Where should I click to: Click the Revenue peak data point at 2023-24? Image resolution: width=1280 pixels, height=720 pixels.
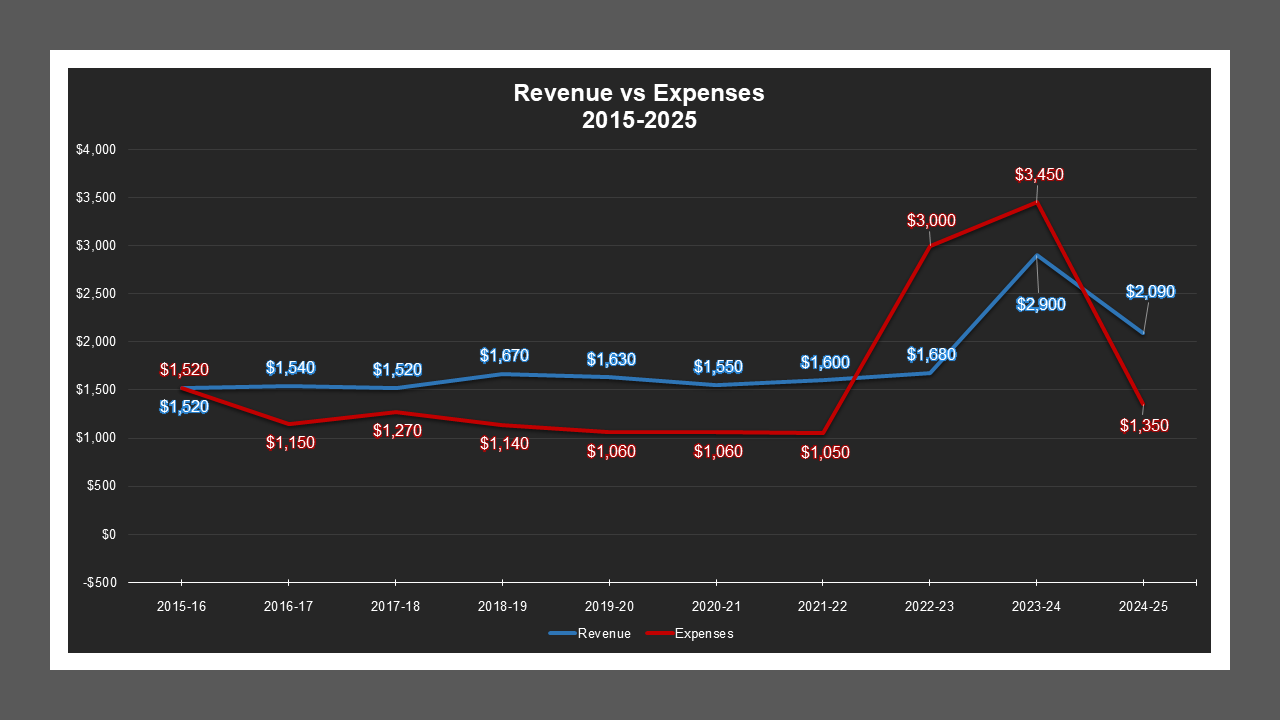1037,254
